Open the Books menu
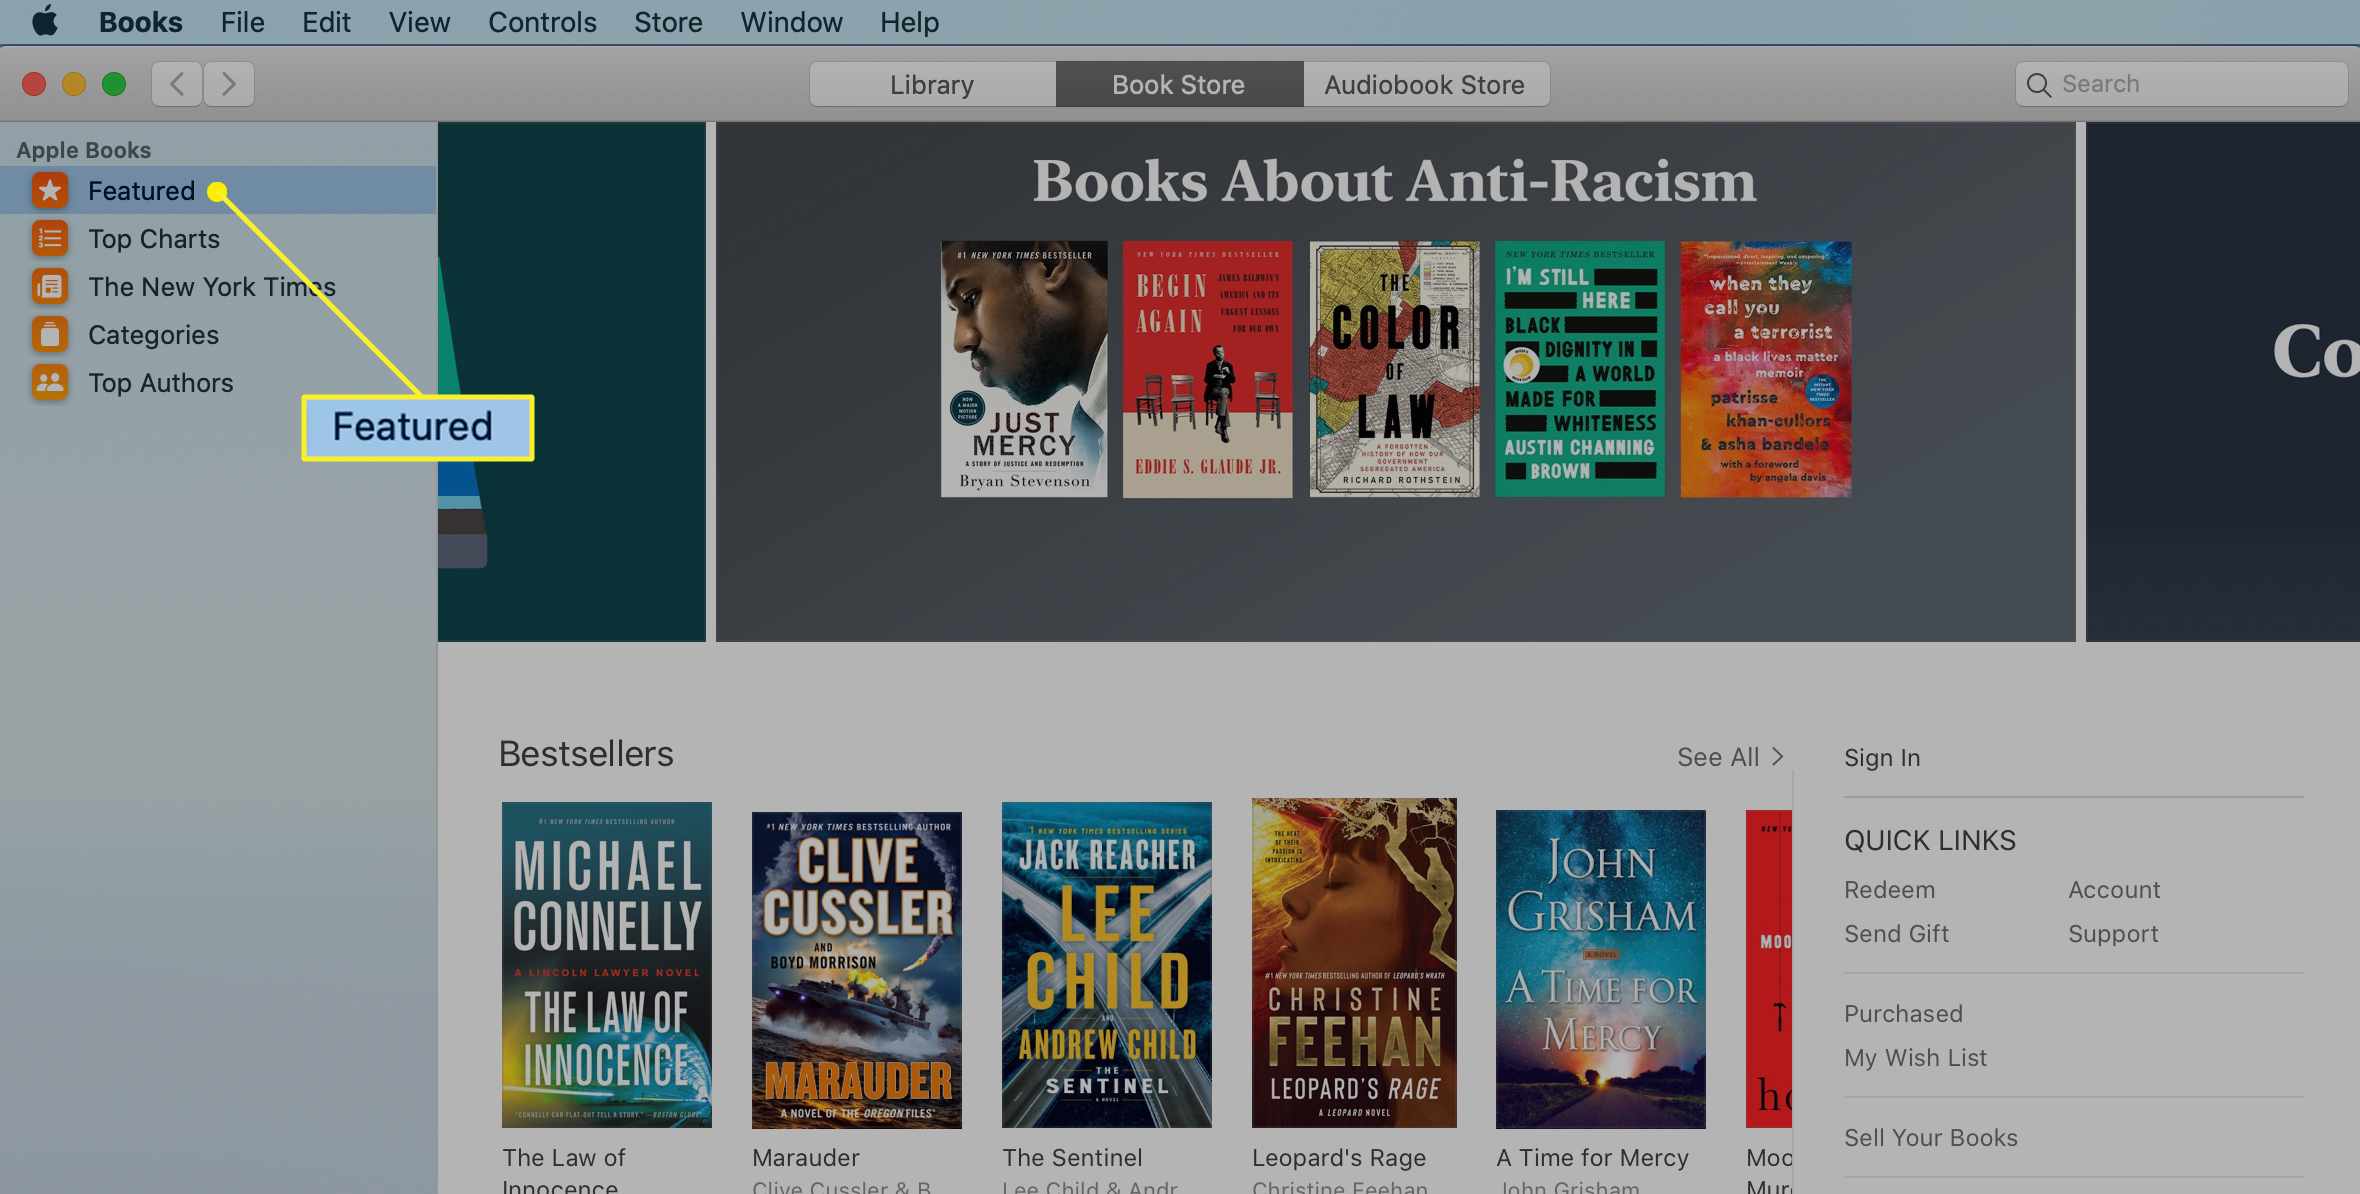This screenshot has height=1194, width=2360. (140, 22)
